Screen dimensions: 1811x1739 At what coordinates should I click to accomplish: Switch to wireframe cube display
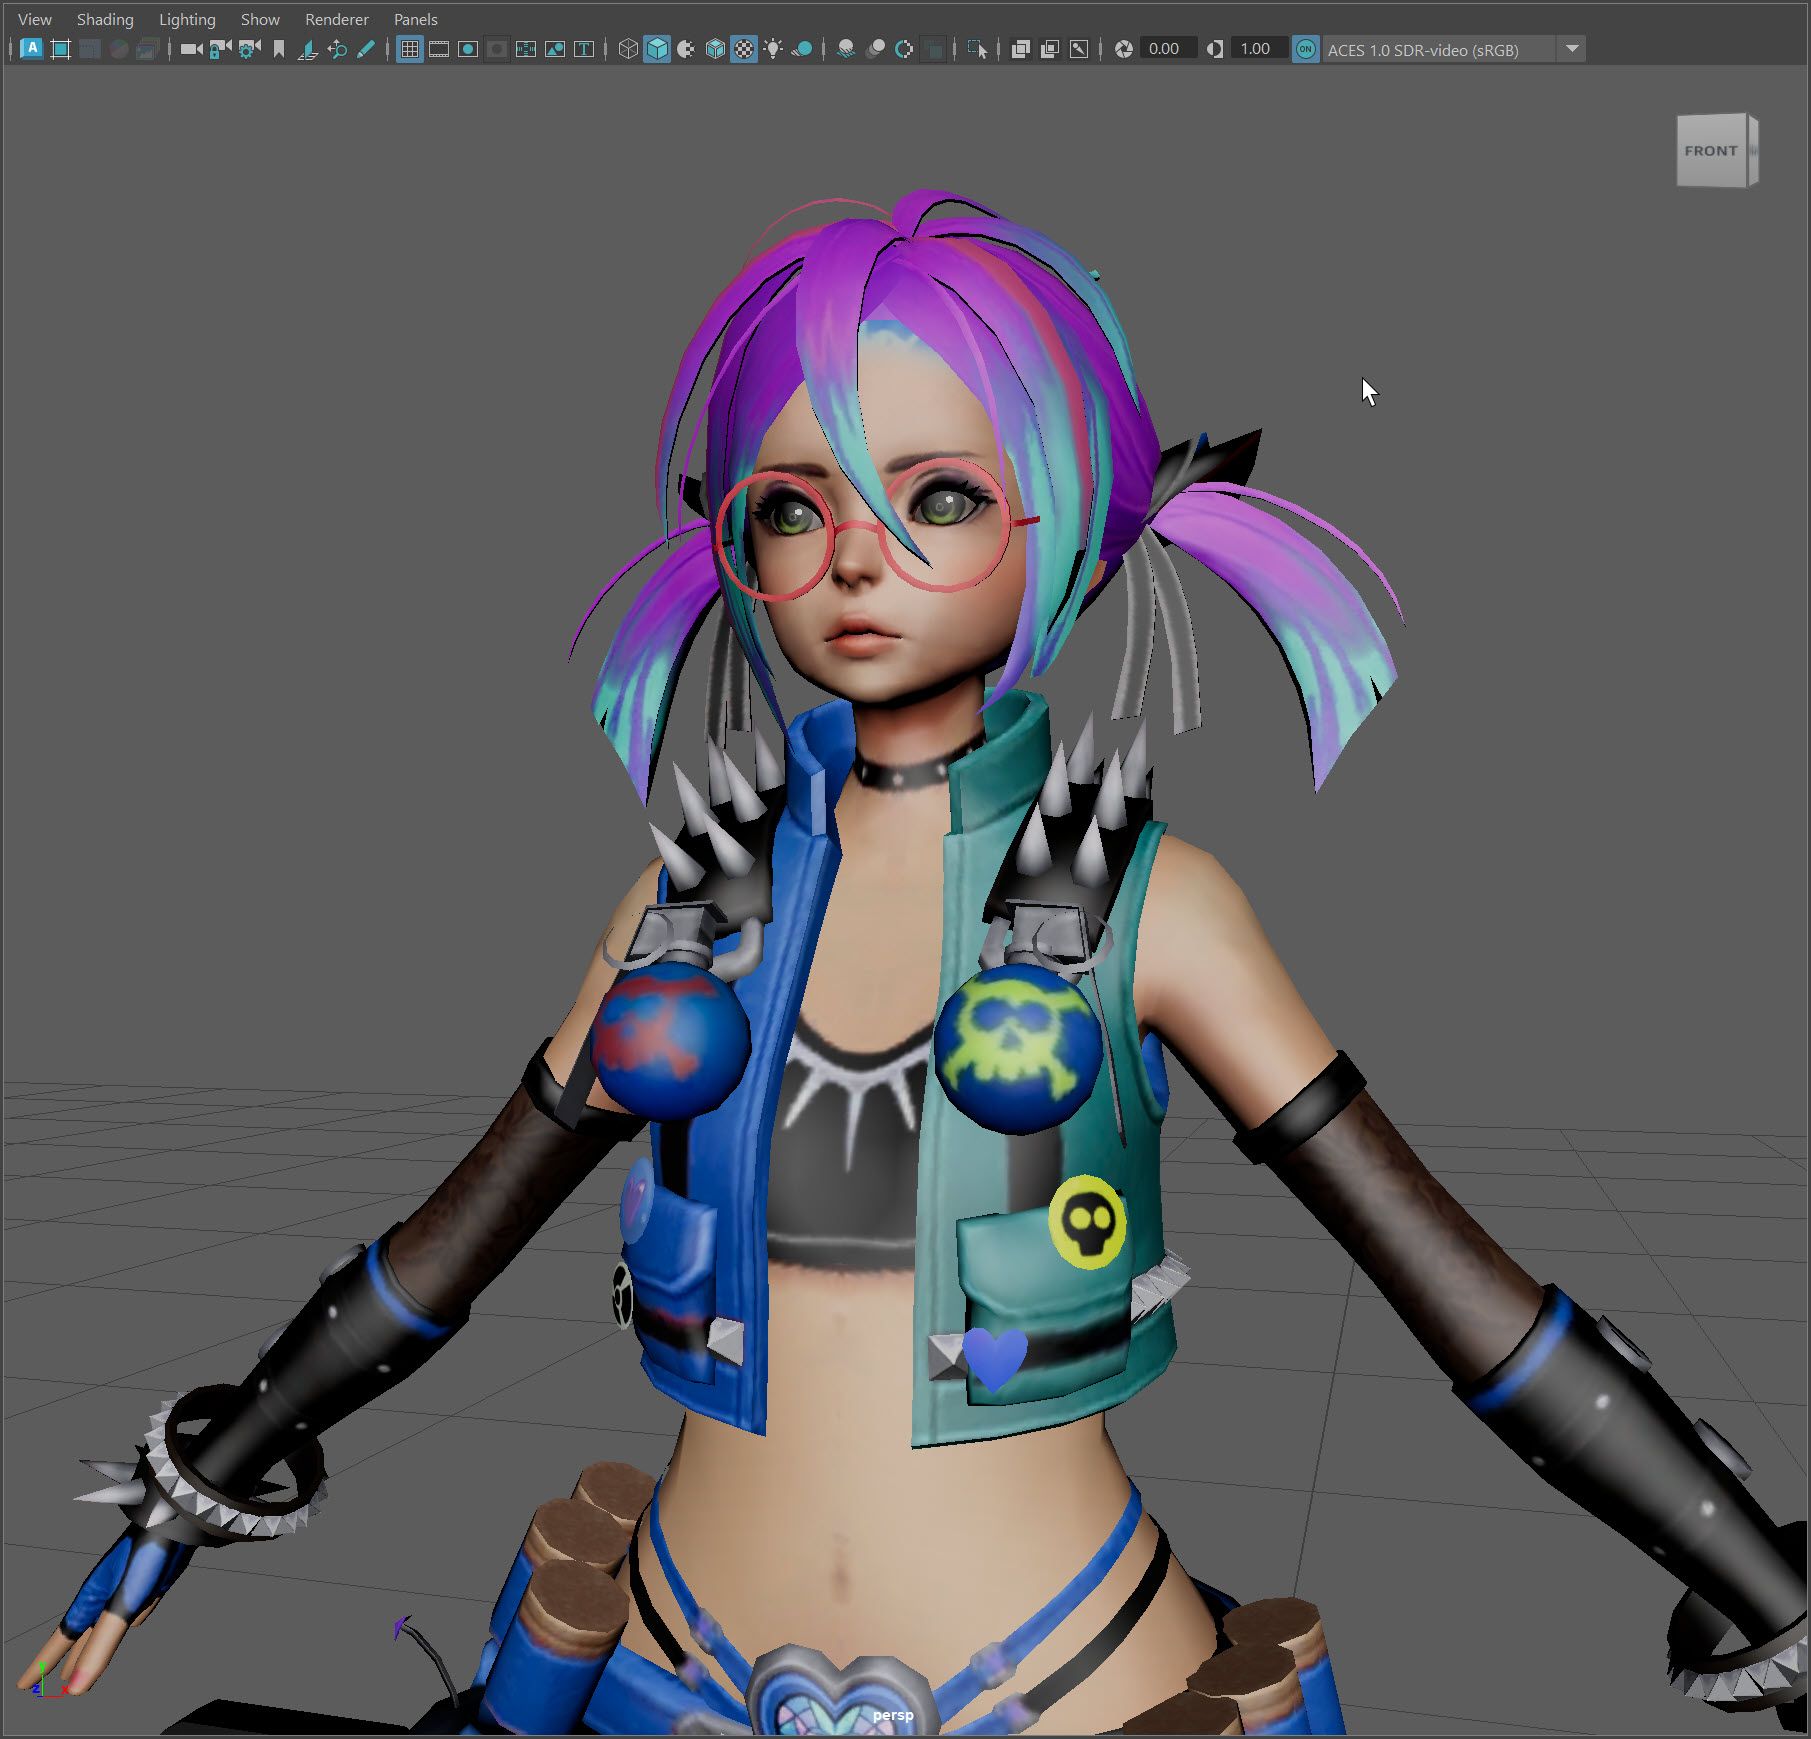pos(628,49)
